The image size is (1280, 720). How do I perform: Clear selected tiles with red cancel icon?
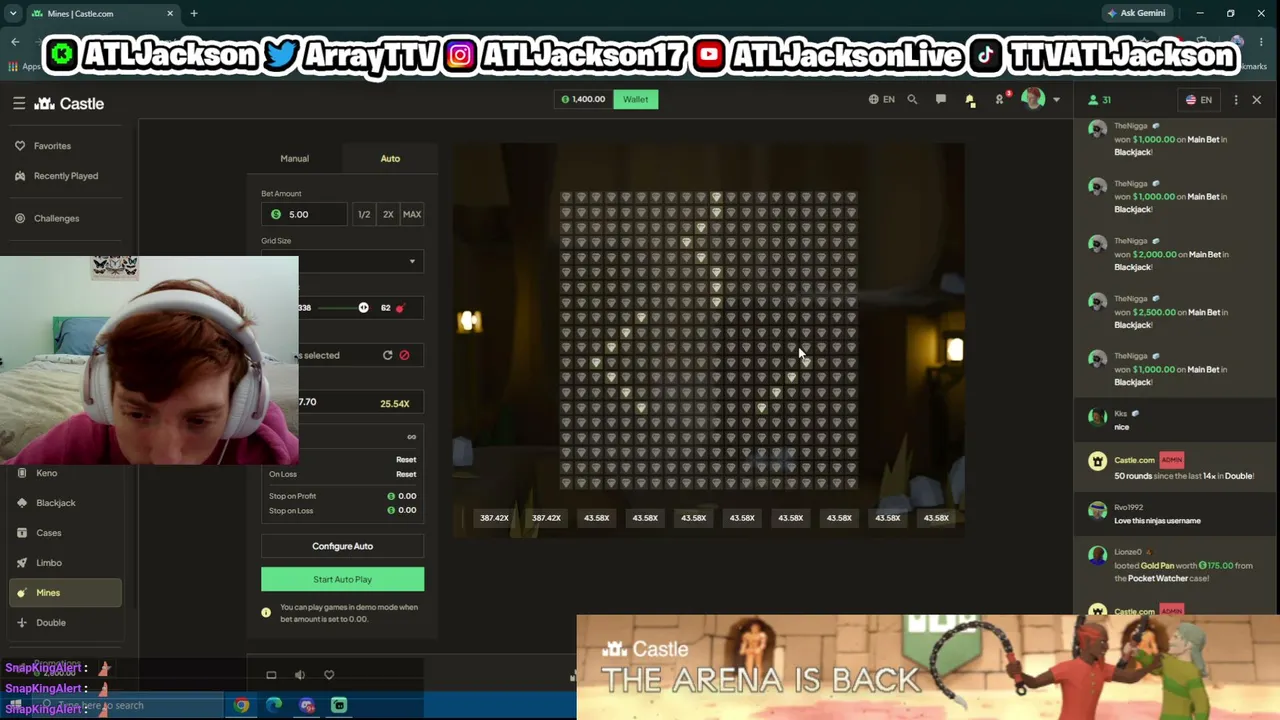point(404,355)
